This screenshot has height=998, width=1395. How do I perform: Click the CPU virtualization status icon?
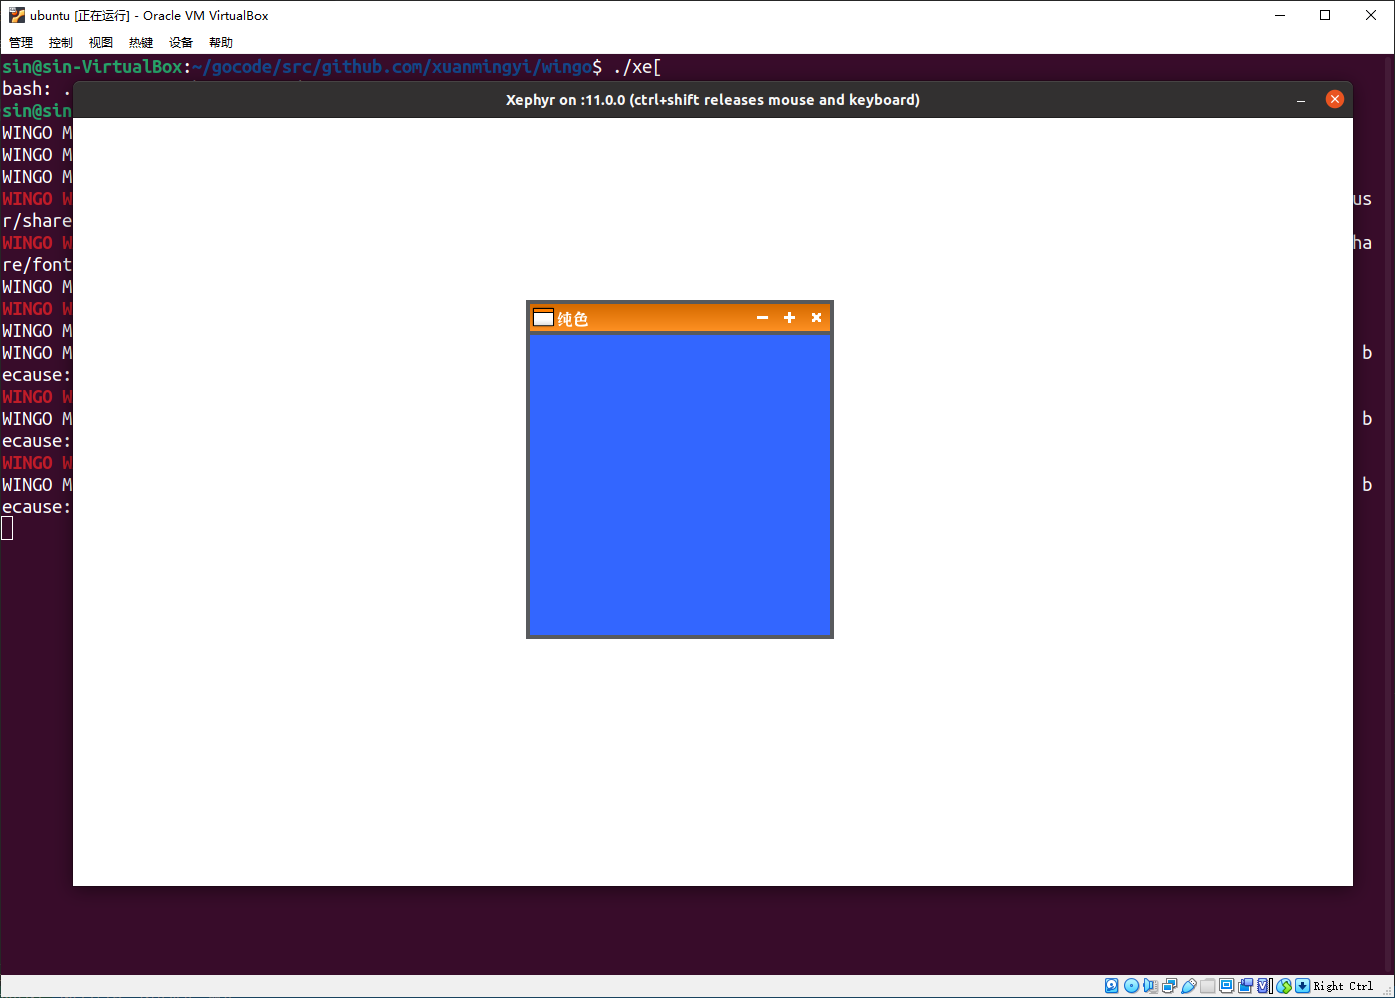1264,986
